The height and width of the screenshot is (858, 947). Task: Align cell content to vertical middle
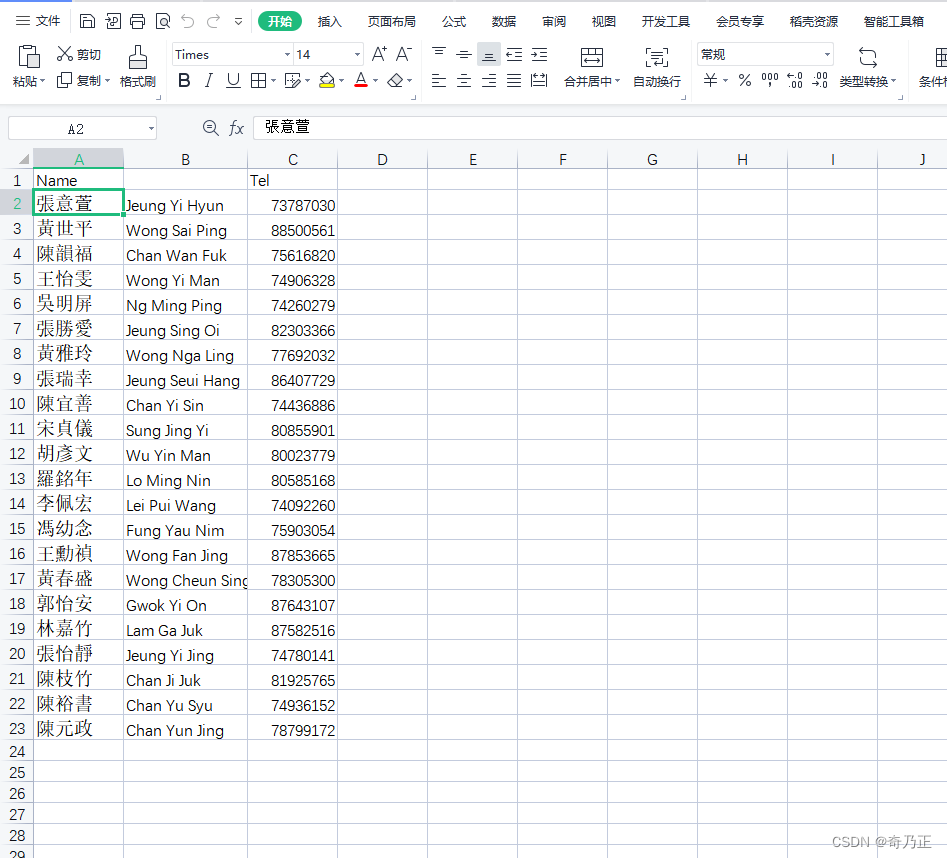pos(464,54)
